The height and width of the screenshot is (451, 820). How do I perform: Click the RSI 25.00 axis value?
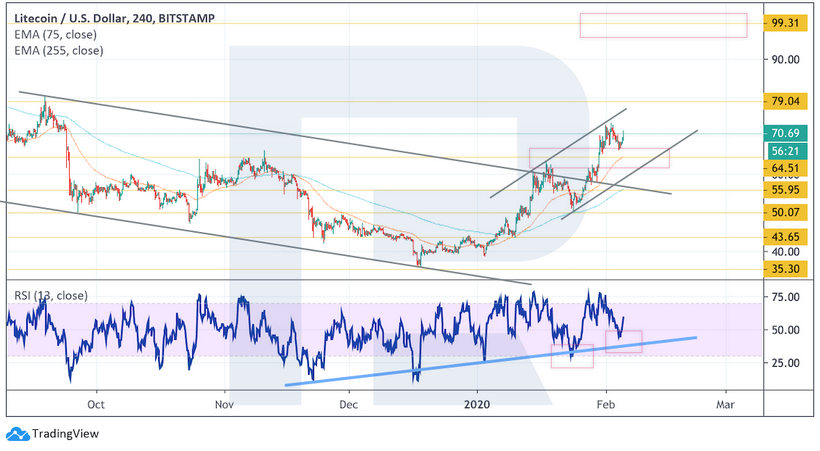click(x=785, y=363)
